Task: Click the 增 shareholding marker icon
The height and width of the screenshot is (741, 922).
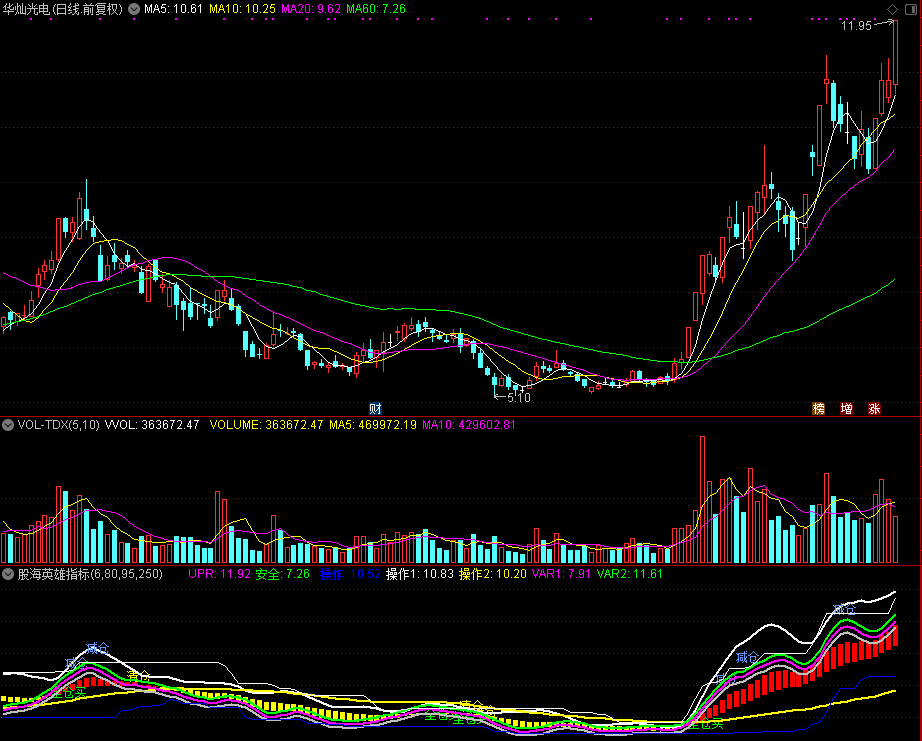Action: pyautogui.click(x=846, y=408)
